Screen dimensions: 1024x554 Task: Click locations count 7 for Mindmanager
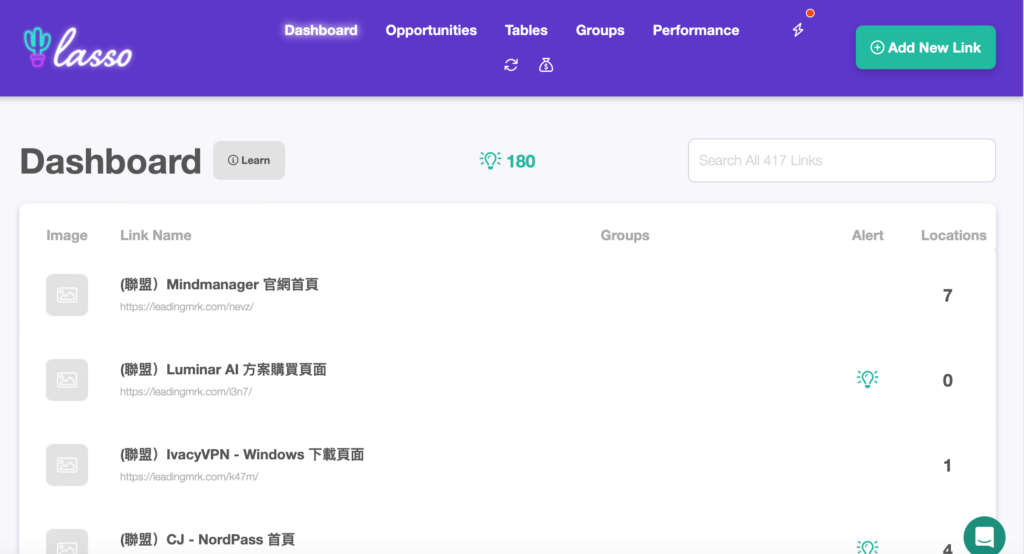(x=947, y=295)
